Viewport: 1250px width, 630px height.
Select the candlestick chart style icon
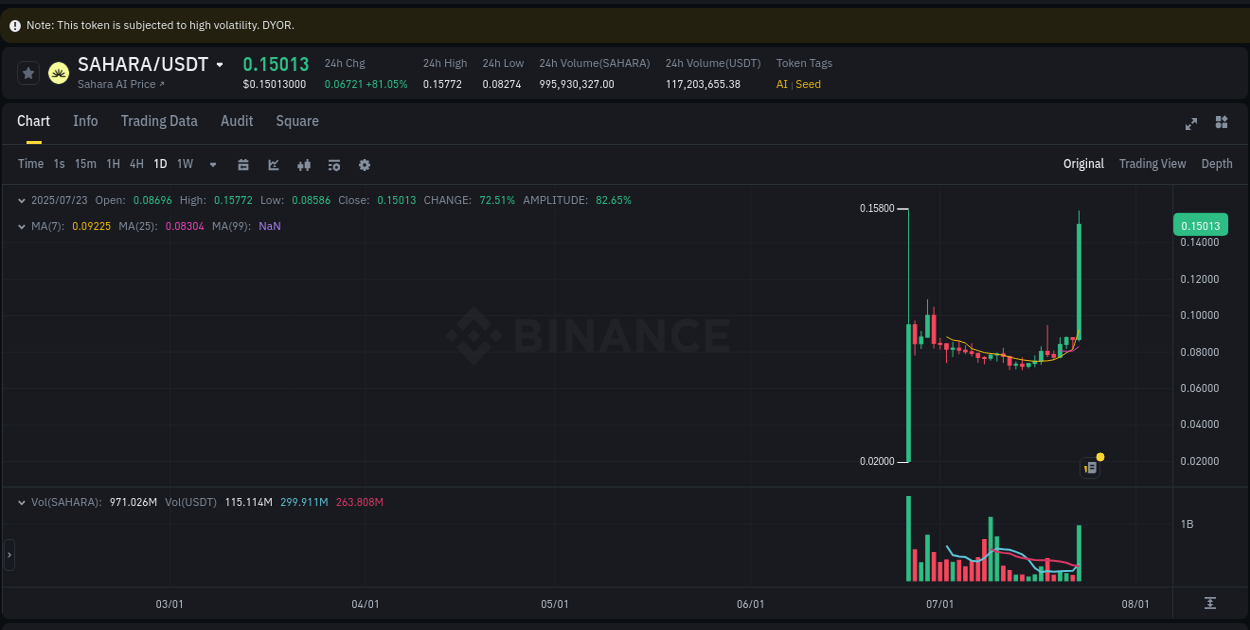pos(304,164)
